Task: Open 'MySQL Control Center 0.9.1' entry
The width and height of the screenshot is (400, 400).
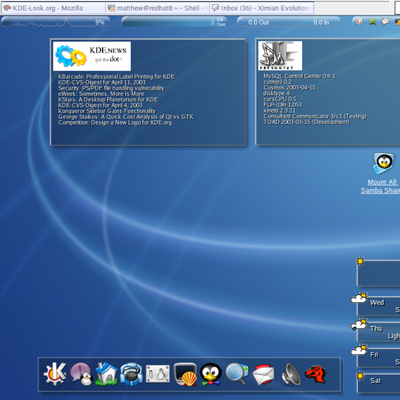Action: point(299,76)
